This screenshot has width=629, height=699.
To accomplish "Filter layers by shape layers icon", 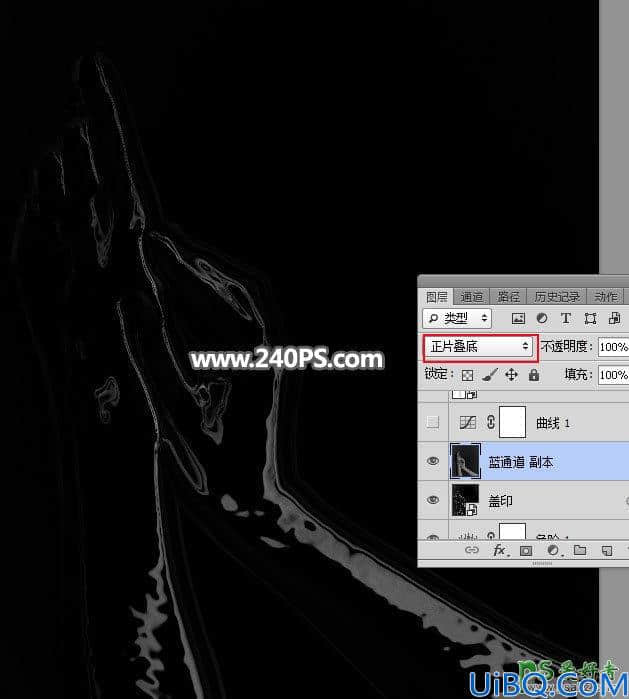I will [x=590, y=318].
